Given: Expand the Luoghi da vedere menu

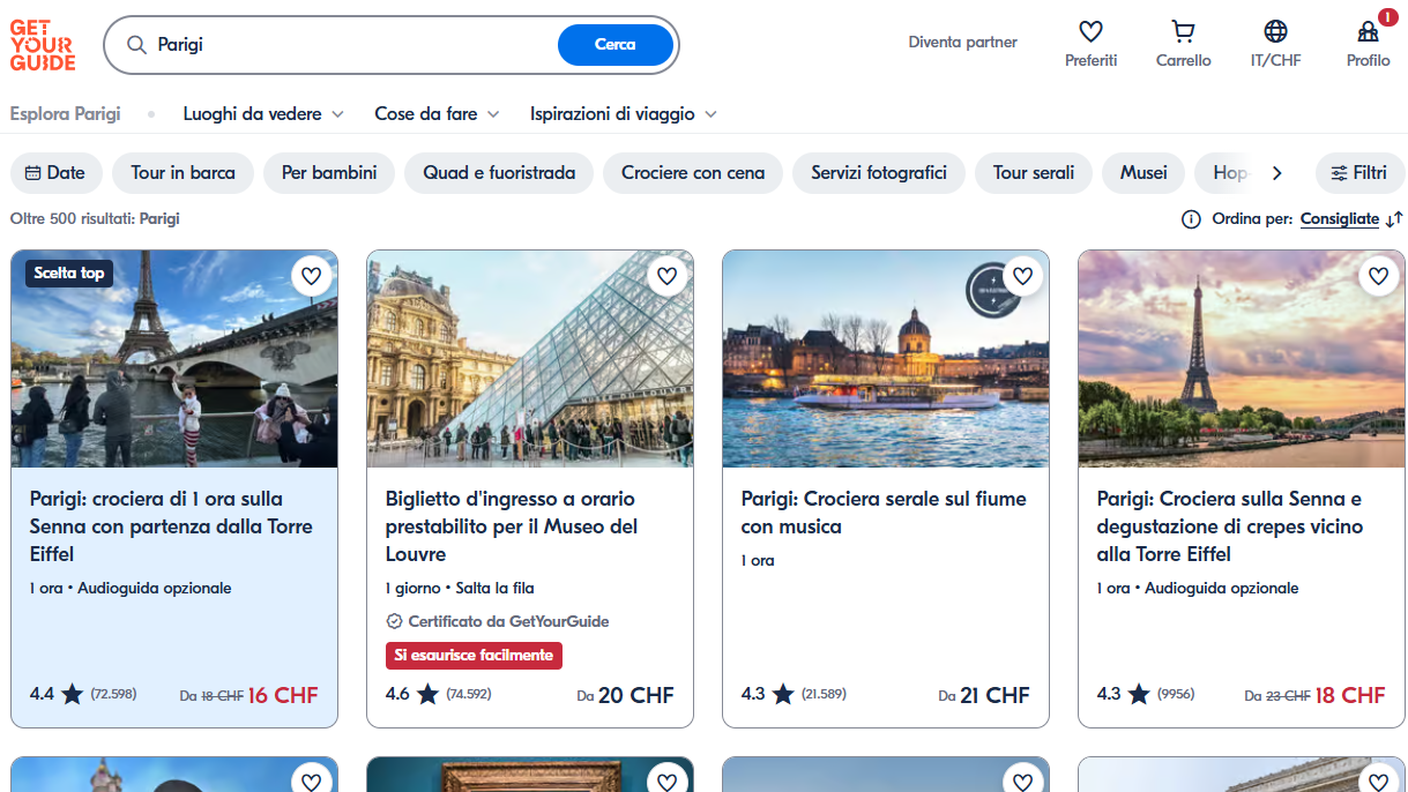Looking at the screenshot, I should tap(263, 114).
